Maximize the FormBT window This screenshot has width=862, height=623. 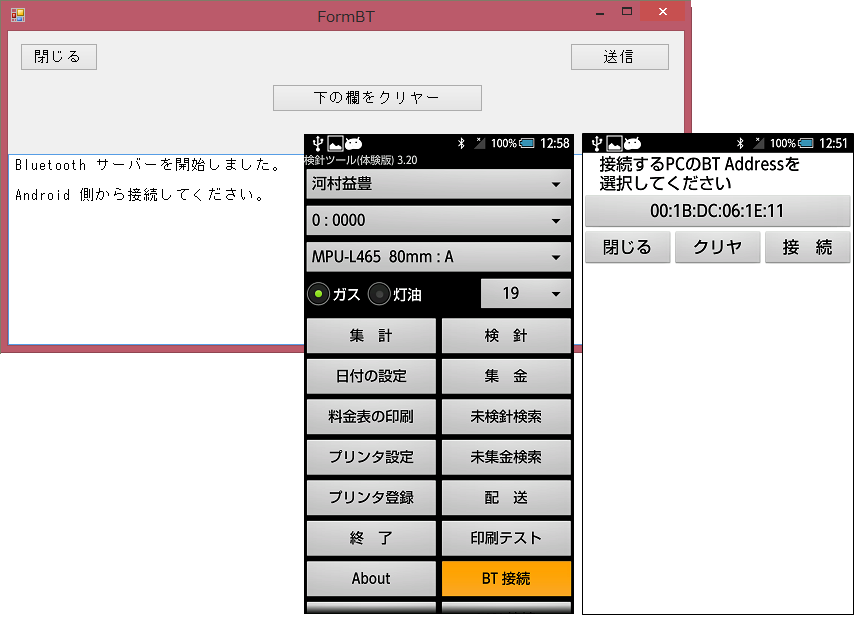[627, 12]
